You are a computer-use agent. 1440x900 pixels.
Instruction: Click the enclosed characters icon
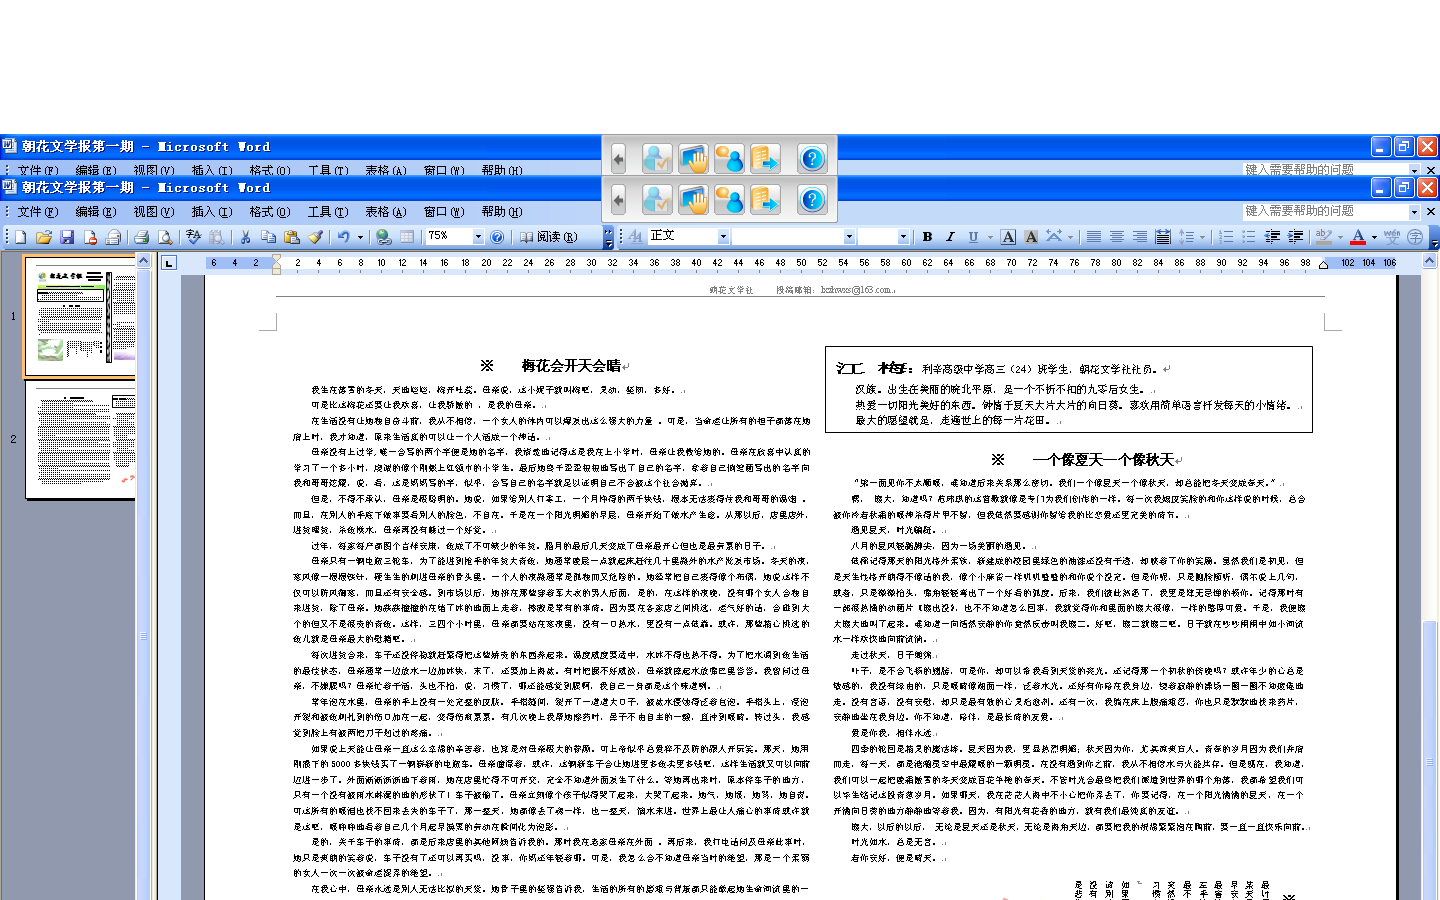point(1415,237)
